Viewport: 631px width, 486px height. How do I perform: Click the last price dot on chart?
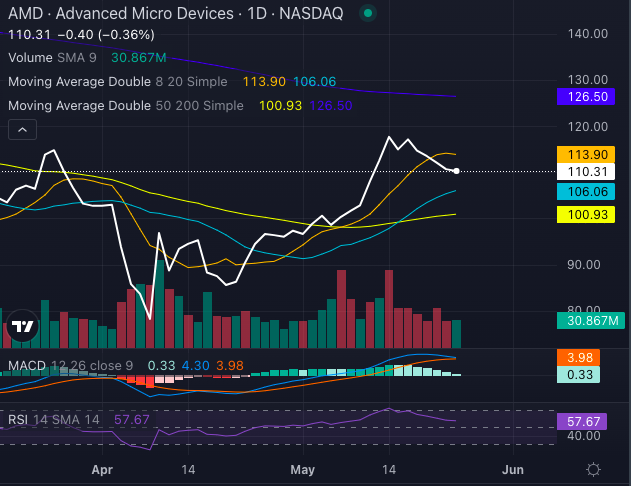456,171
